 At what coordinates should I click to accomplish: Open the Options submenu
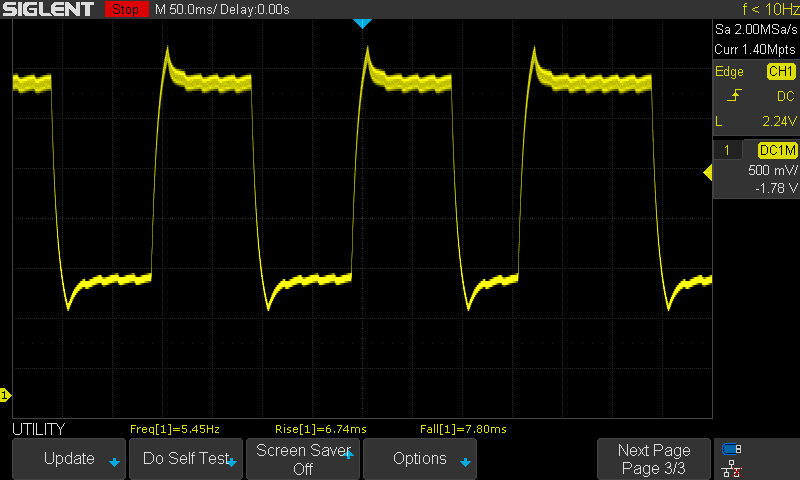(x=420, y=459)
